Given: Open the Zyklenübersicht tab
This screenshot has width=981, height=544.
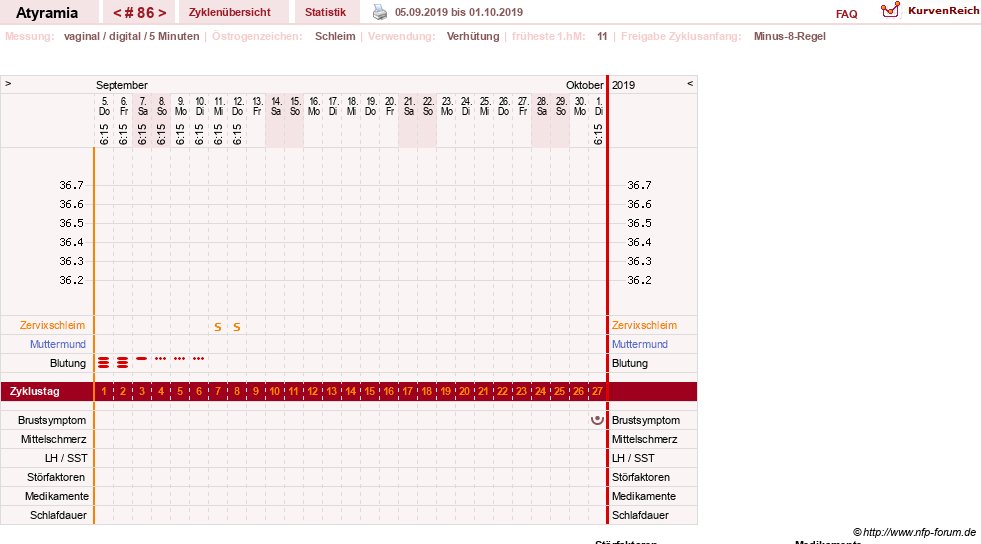Looking at the screenshot, I should [x=230, y=12].
